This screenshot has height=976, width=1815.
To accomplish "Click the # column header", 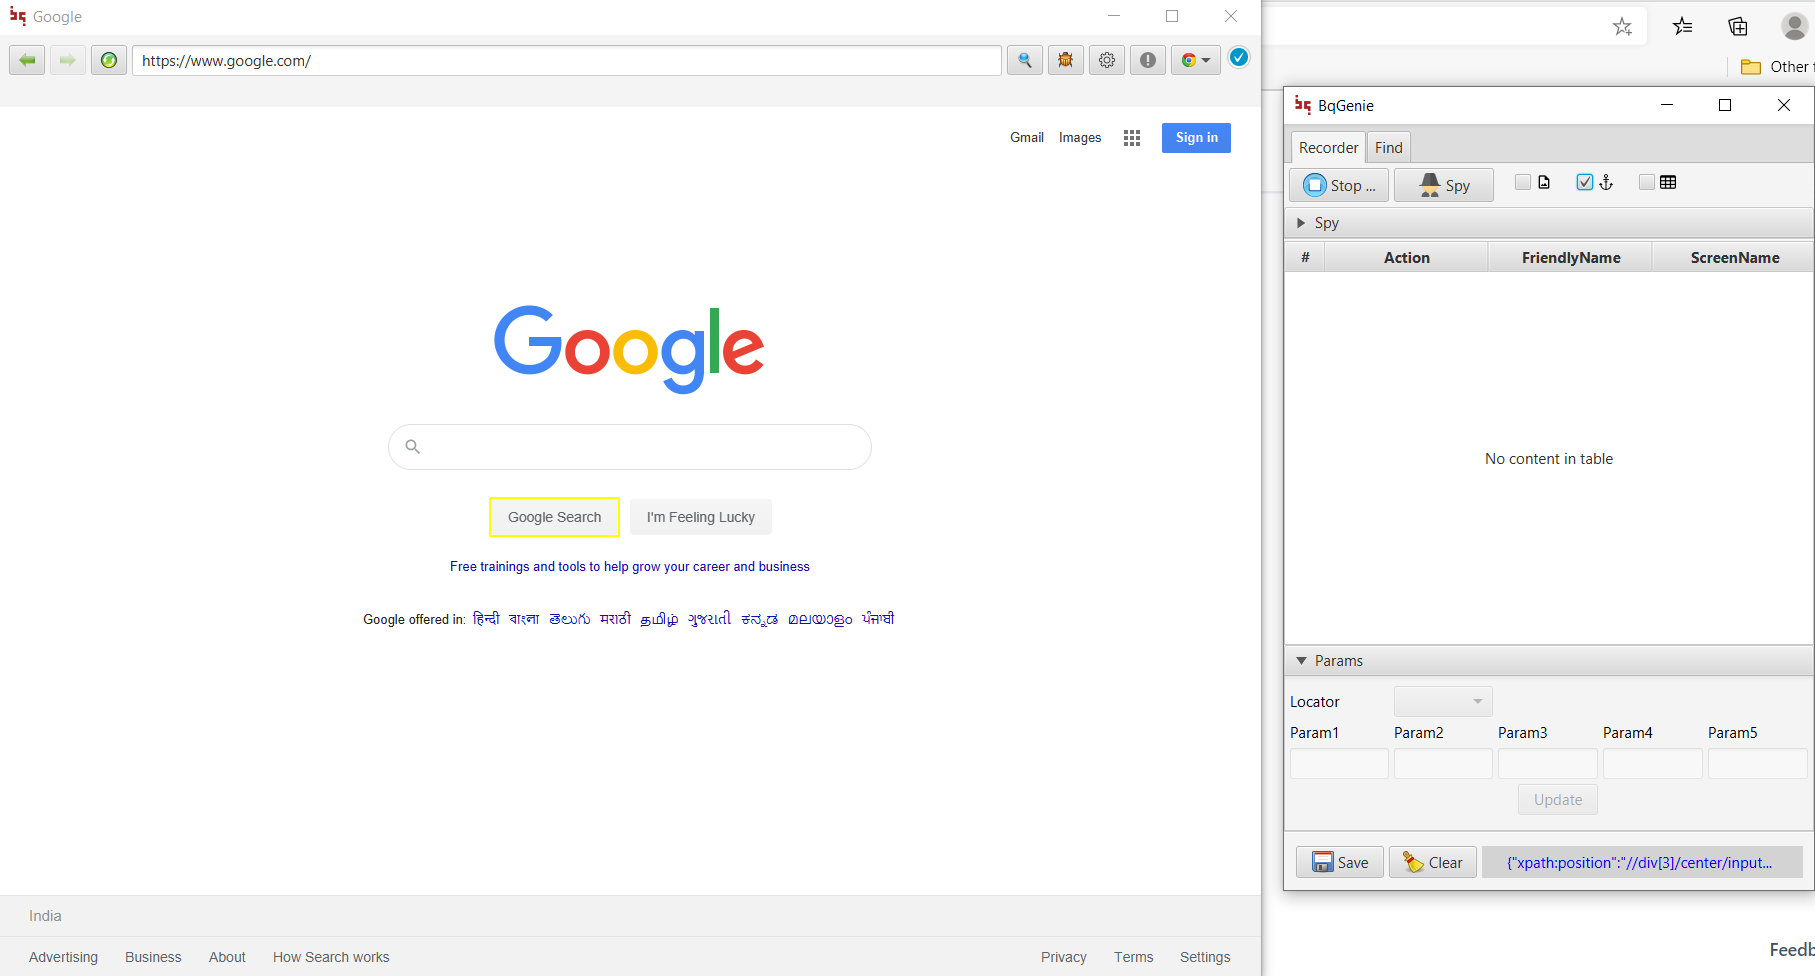I will click(x=1305, y=257).
